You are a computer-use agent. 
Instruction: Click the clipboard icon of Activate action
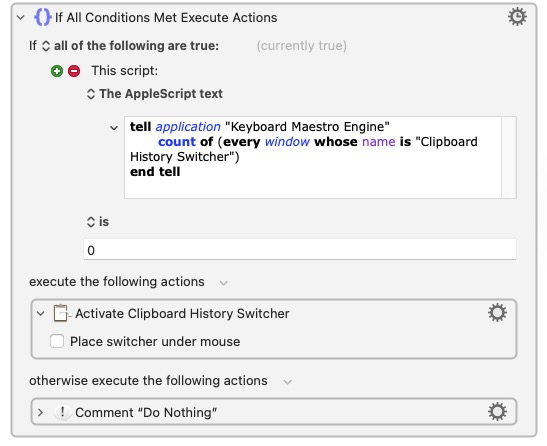[x=61, y=313]
